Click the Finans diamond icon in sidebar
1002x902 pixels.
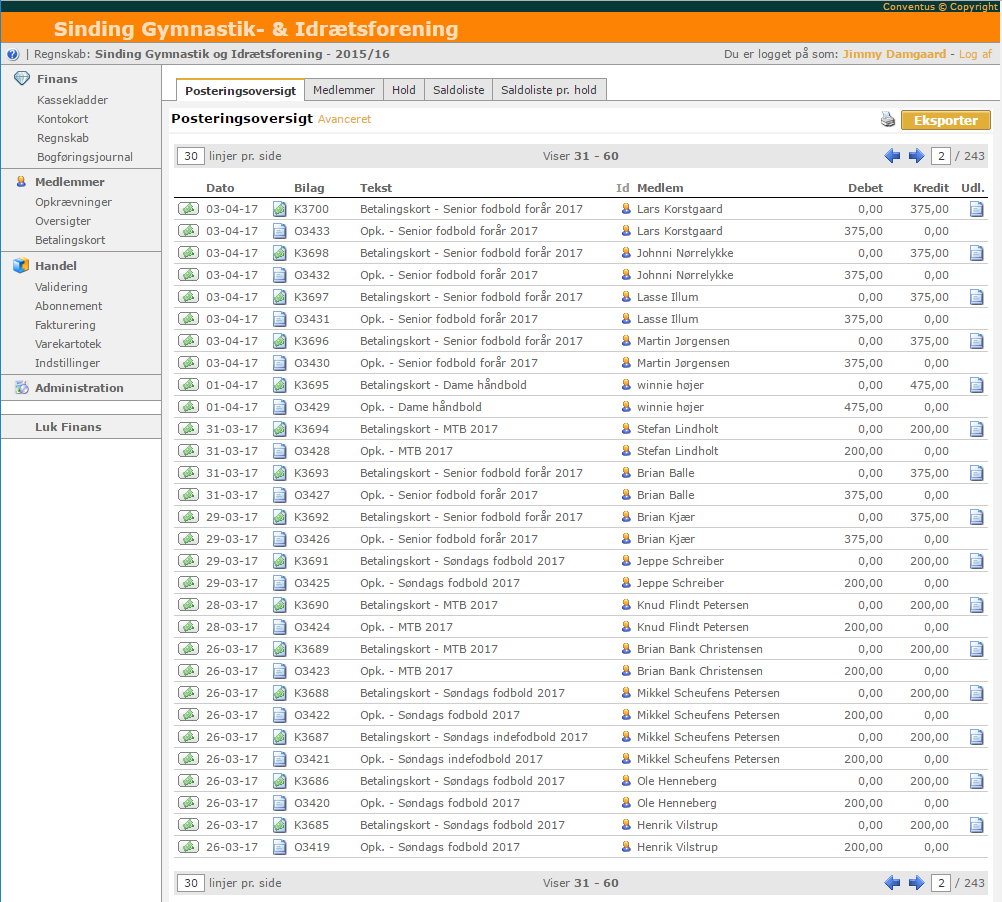pyautogui.click(x=22, y=79)
